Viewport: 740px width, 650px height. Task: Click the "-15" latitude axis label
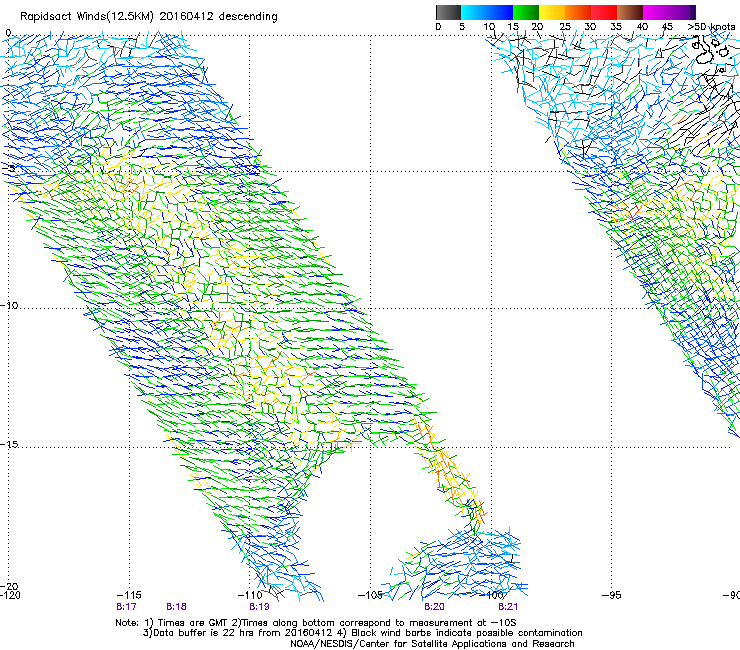coord(9,444)
